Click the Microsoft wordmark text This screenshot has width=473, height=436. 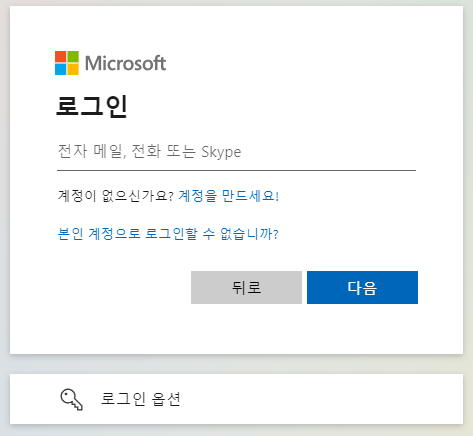[x=125, y=63]
